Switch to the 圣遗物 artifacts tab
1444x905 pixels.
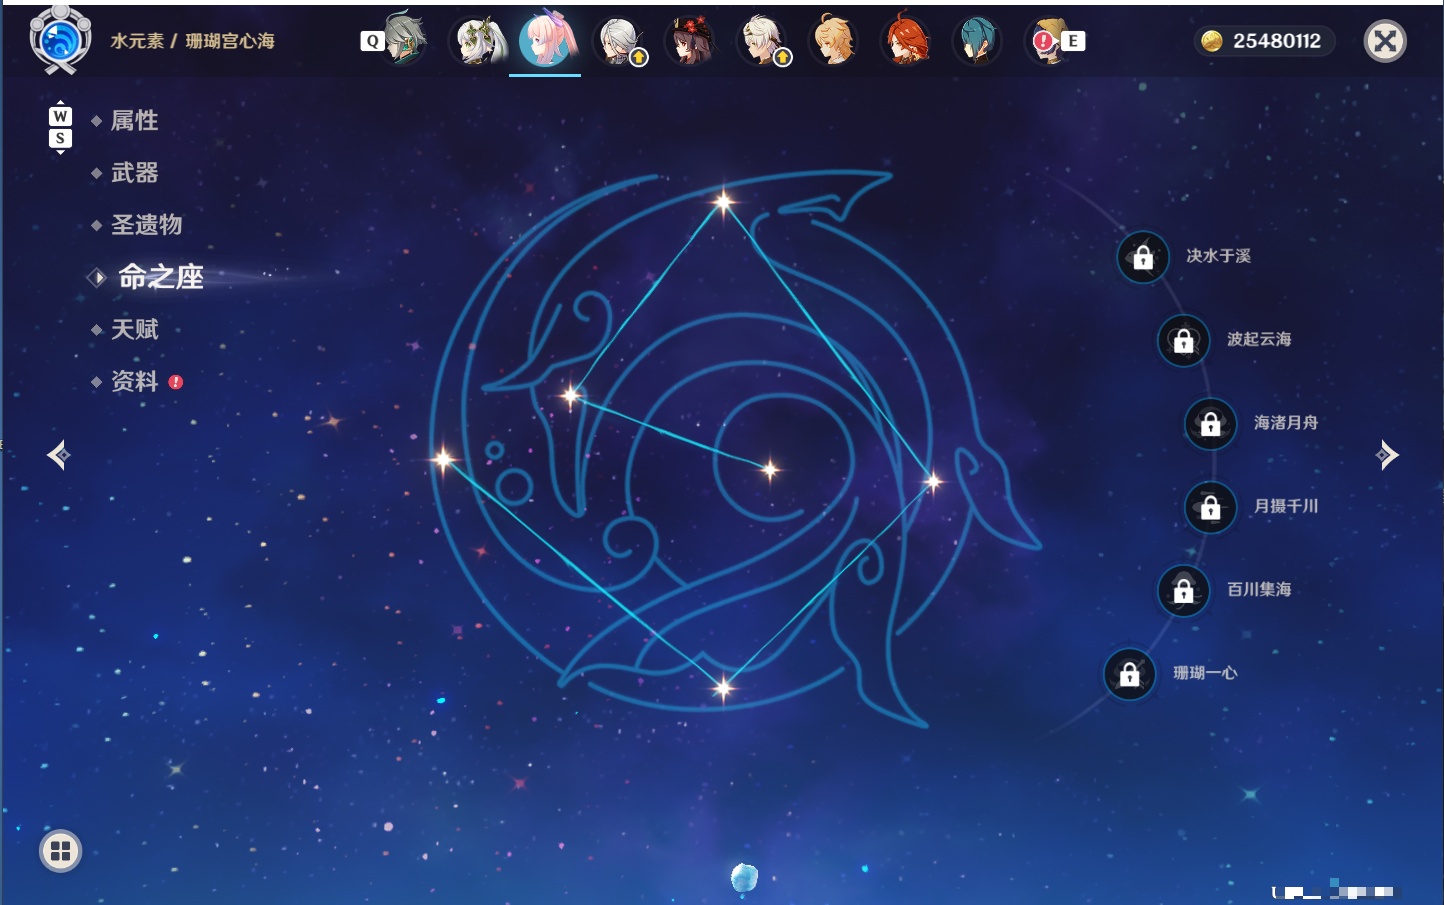pos(146,225)
